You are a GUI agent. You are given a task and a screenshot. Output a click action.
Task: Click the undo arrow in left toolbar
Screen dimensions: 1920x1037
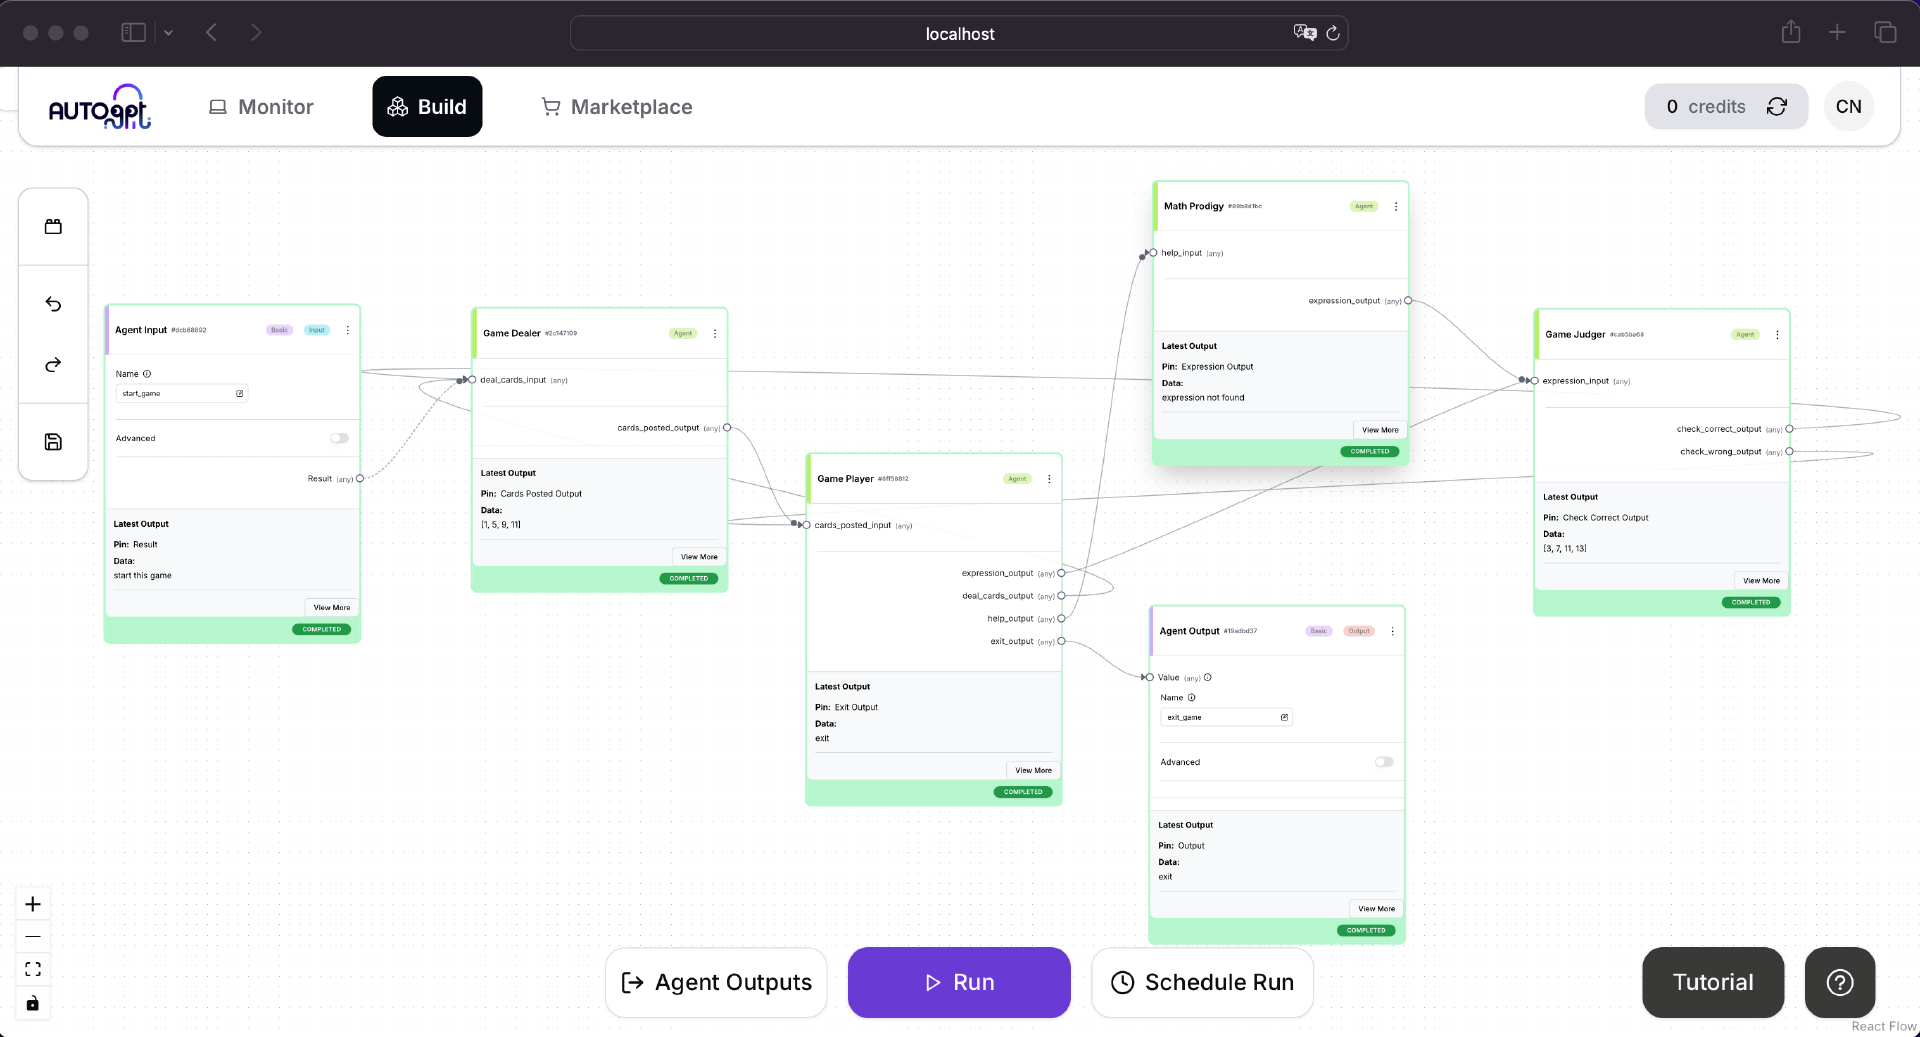[53, 304]
